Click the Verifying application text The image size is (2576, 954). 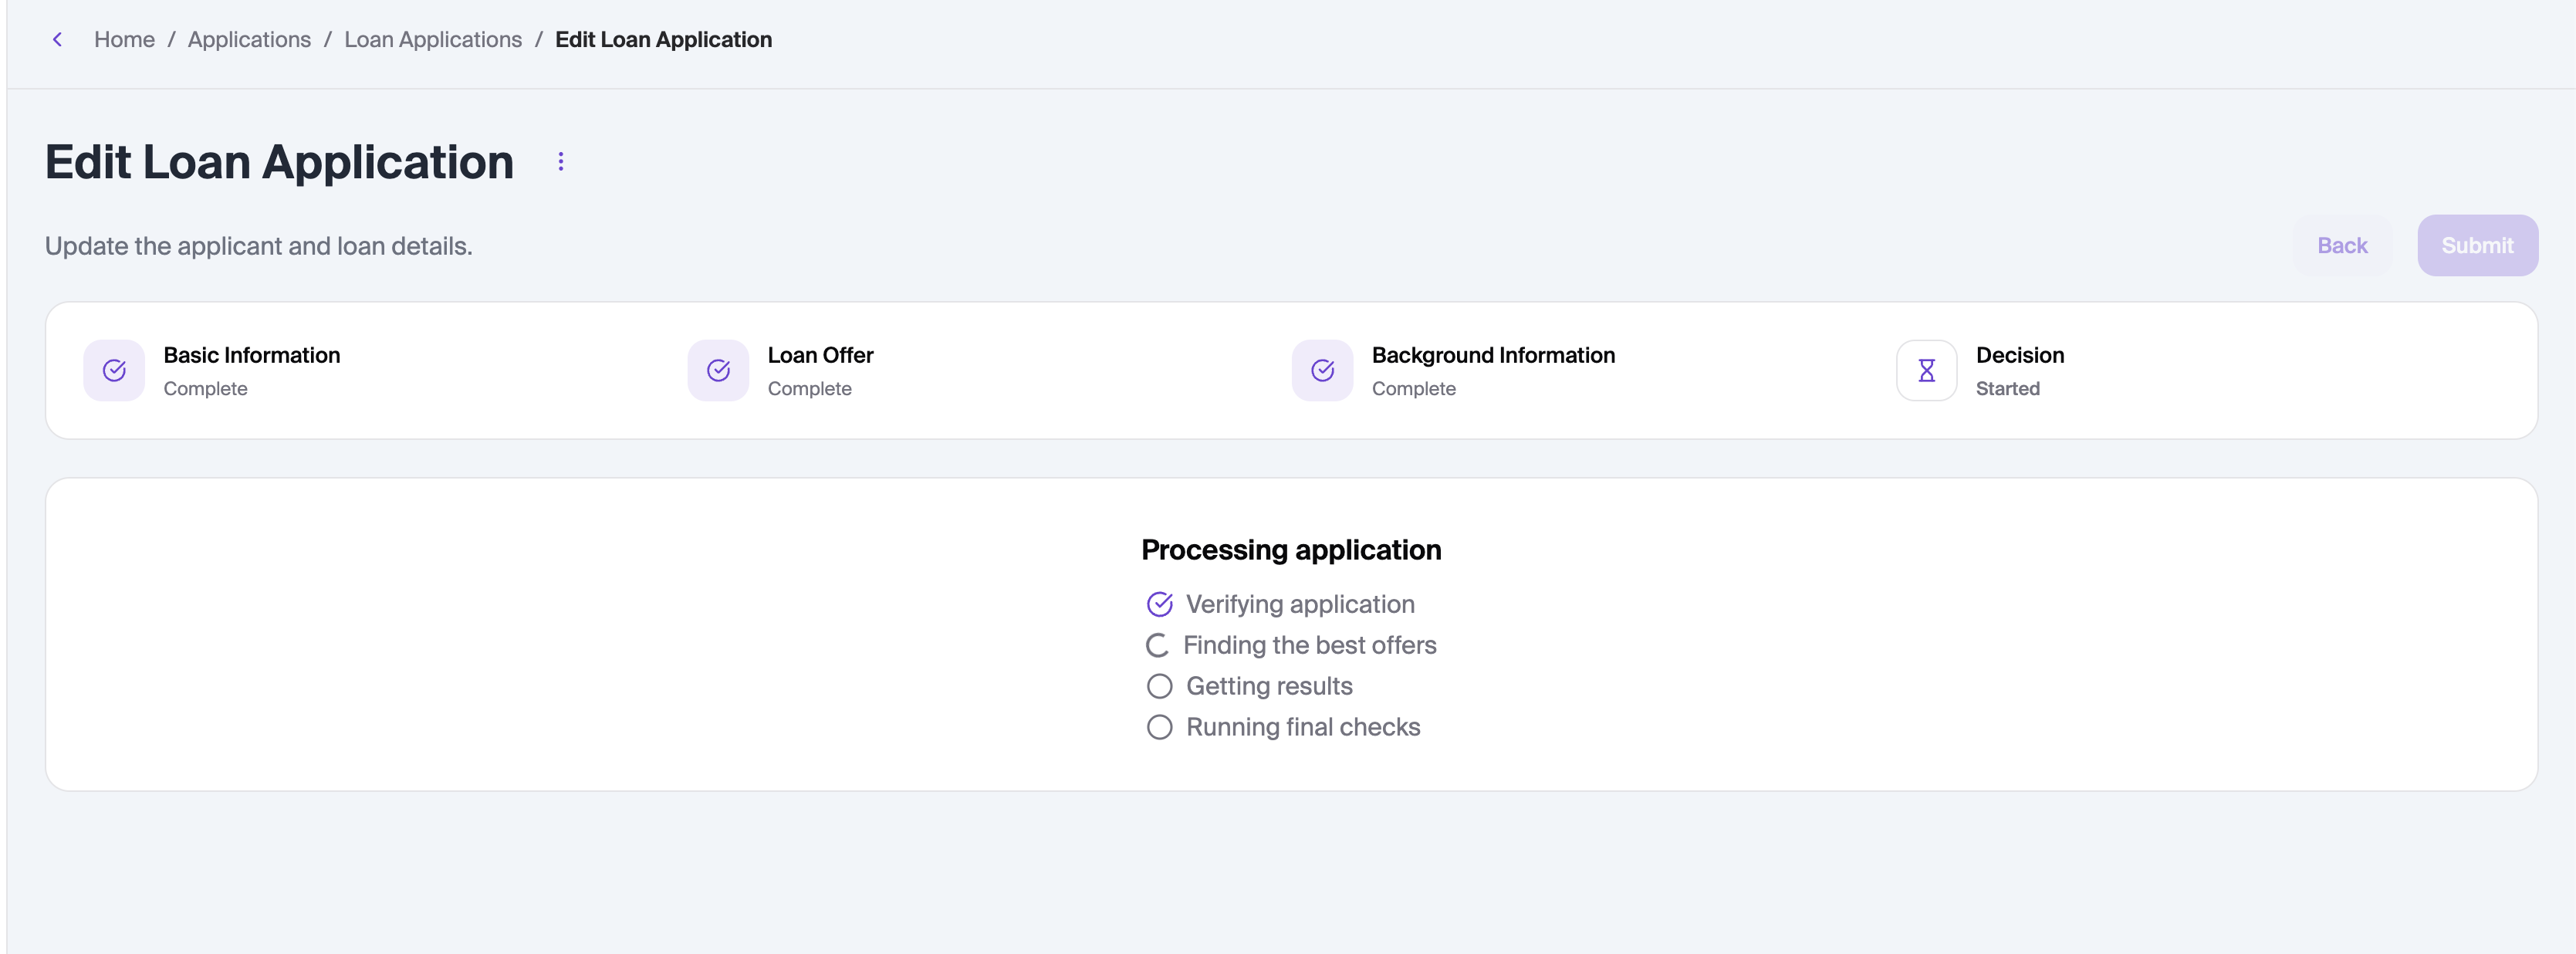pos(1300,604)
